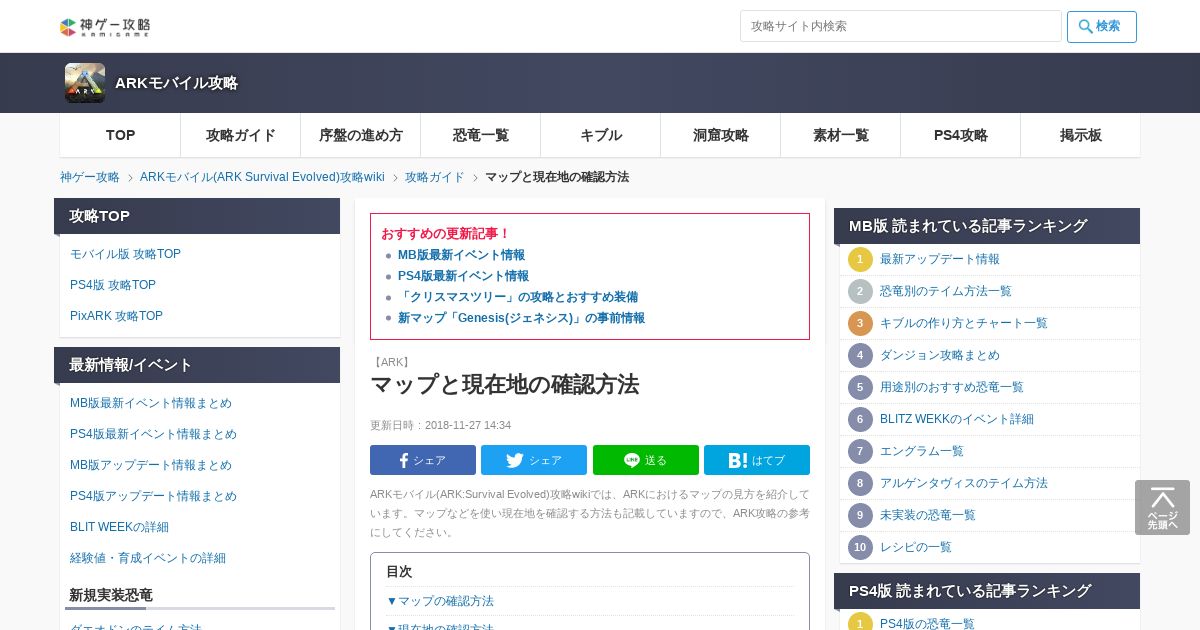Click the 目次 table of contents label
This screenshot has height=630, width=1200.
pyautogui.click(x=399, y=572)
